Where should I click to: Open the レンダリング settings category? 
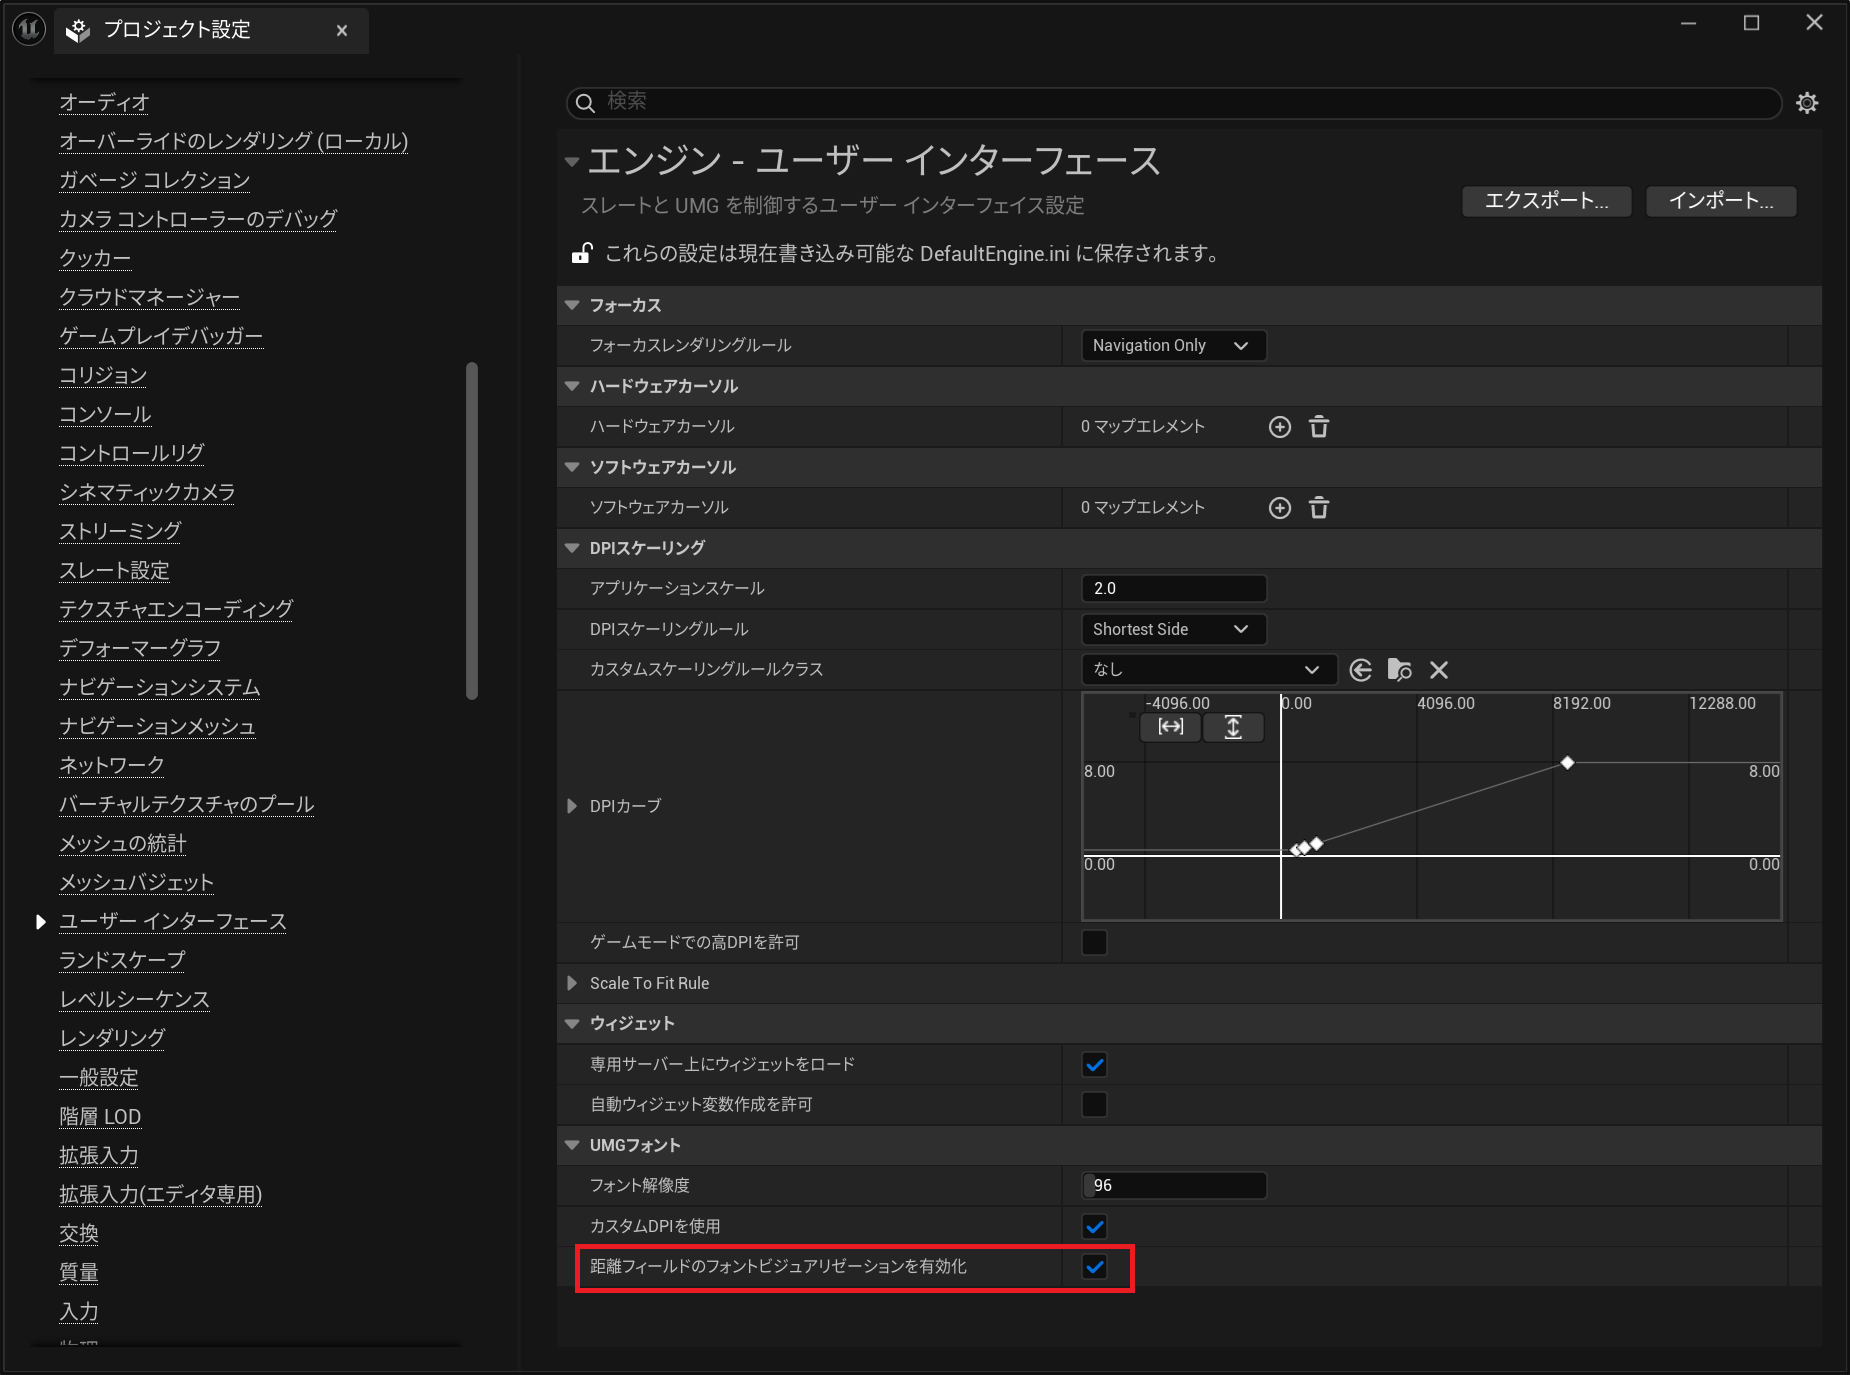112,1038
